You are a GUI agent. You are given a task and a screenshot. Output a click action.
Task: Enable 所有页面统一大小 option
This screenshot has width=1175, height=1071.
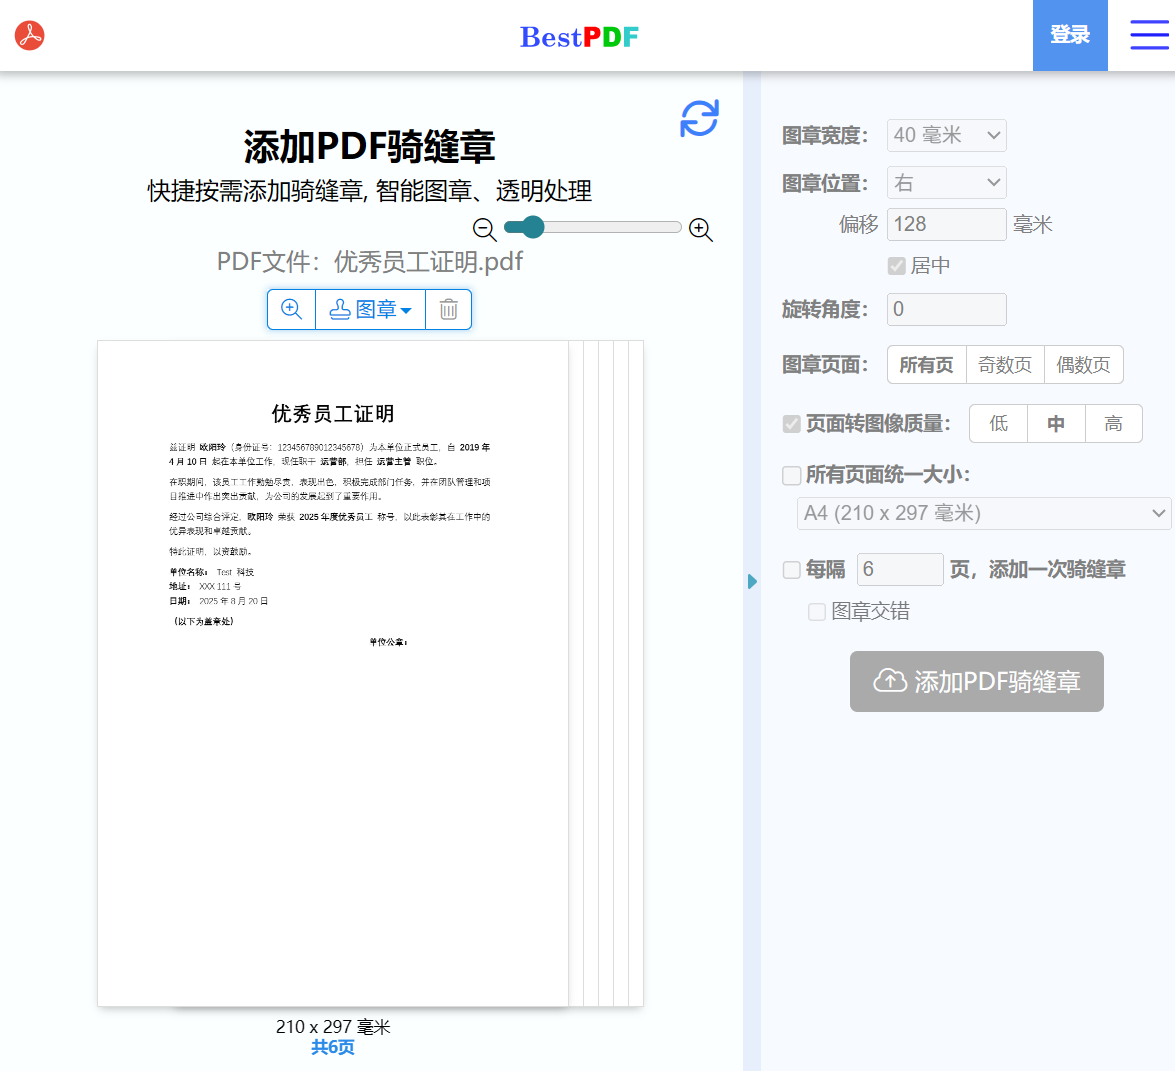[x=794, y=474]
